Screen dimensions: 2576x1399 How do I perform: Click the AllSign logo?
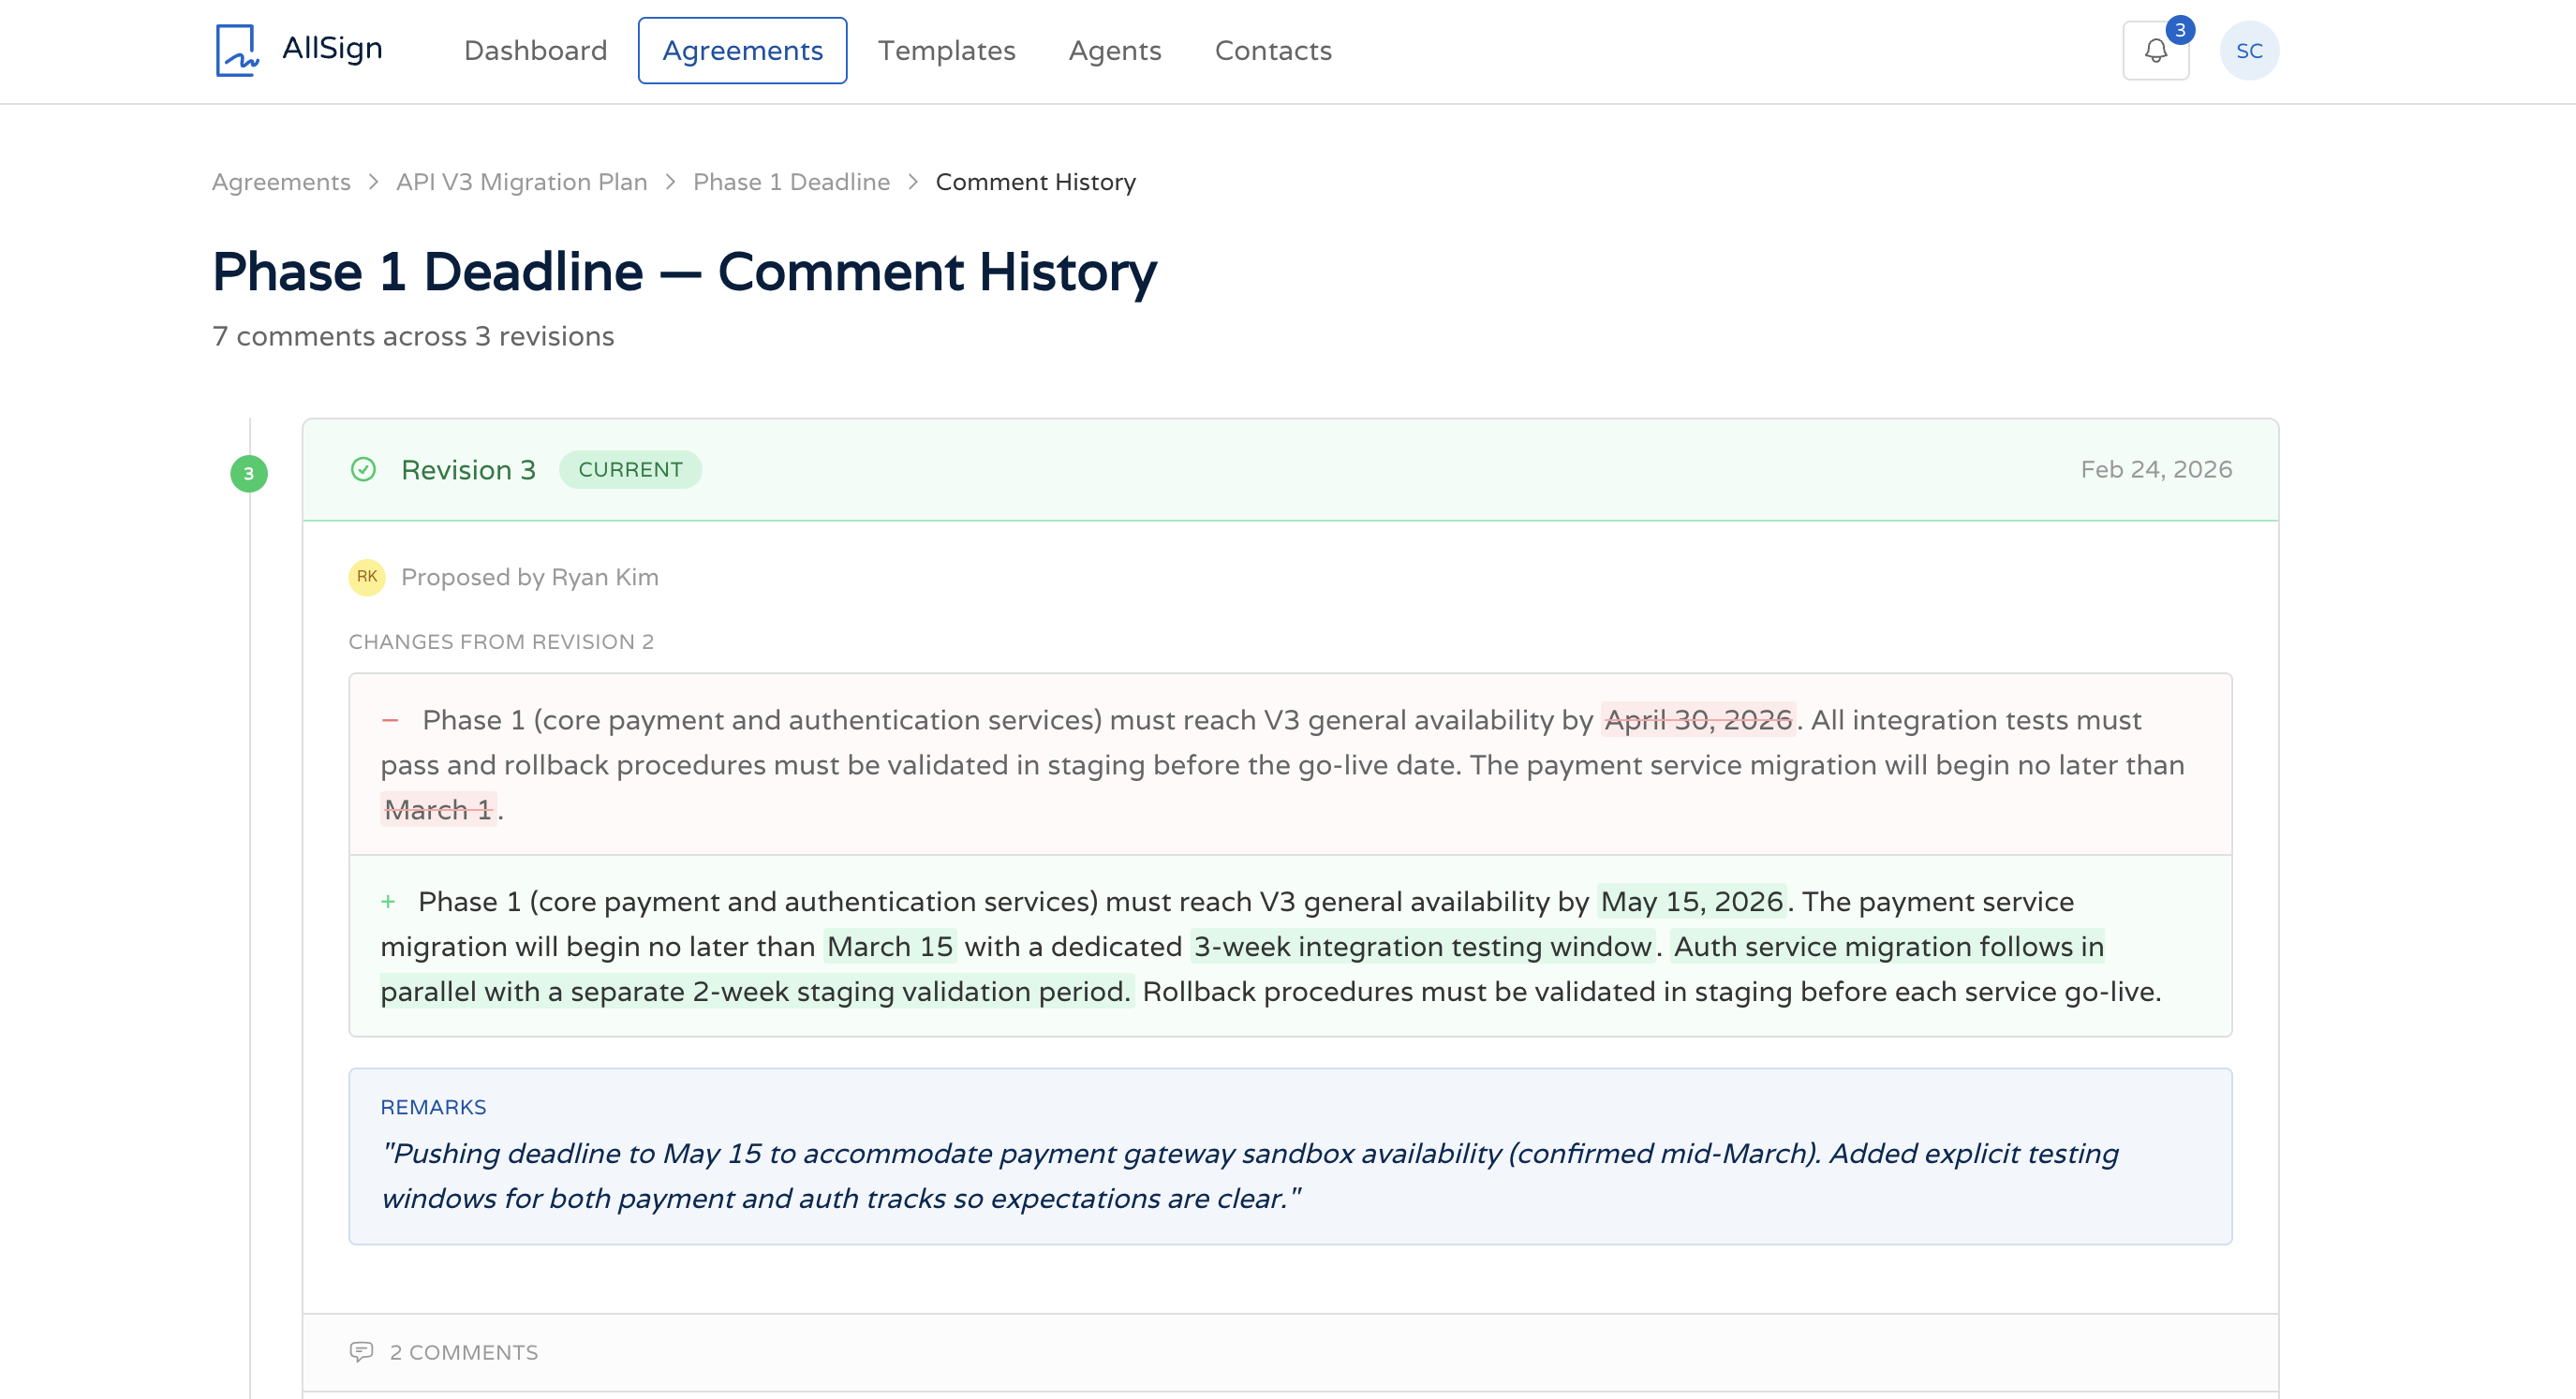pyautogui.click(x=297, y=48)
